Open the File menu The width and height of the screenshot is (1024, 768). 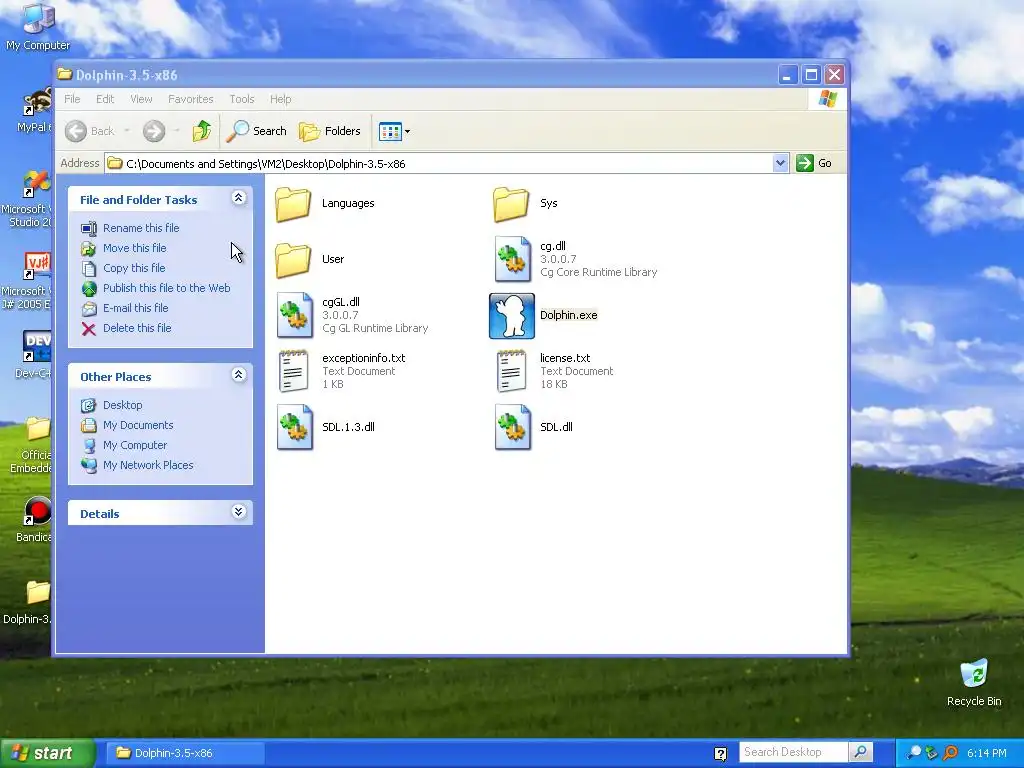pos(72,99)
